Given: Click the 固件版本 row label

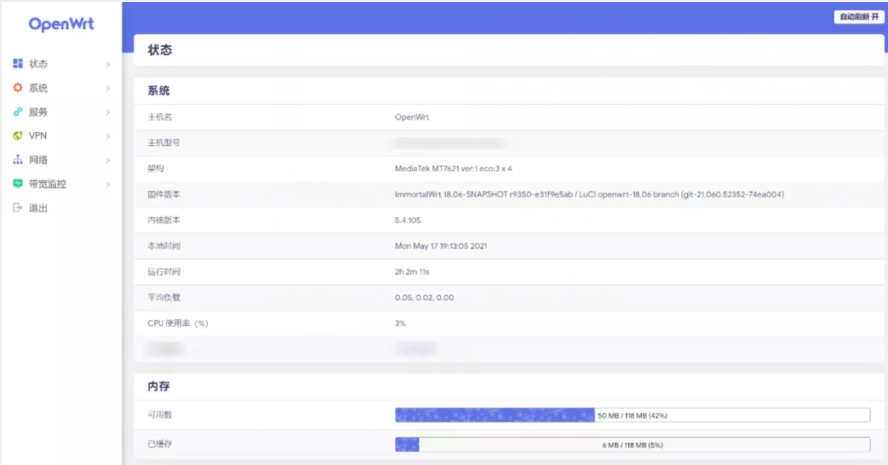Looking at the screenshot, I should 164,194.
